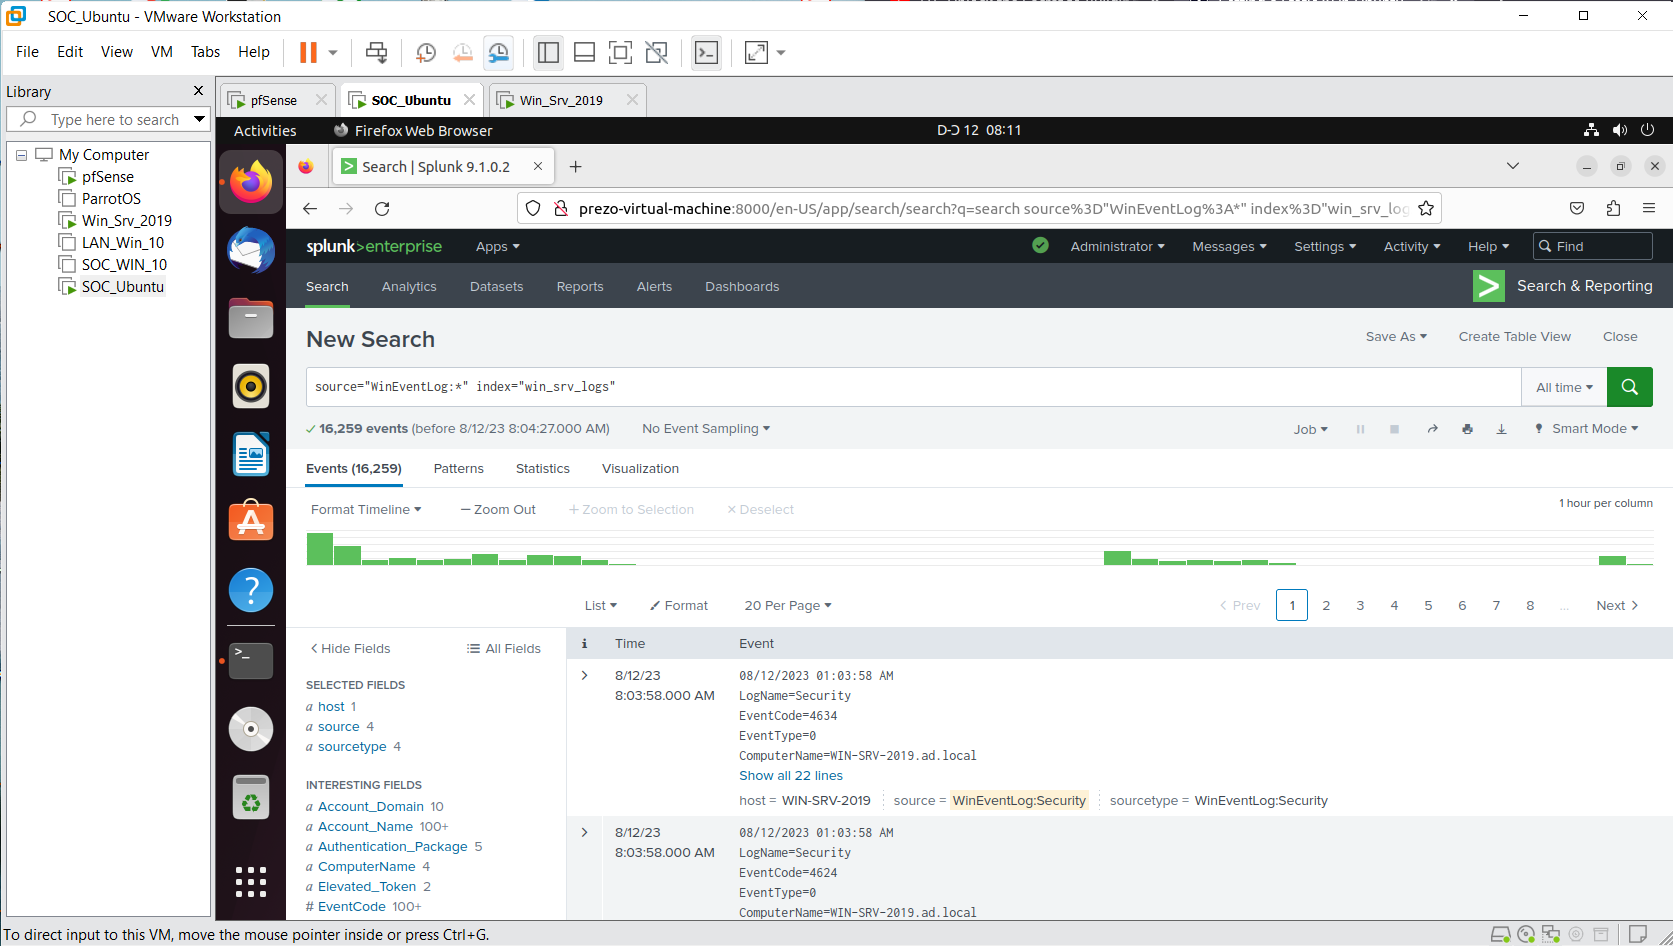
Task: Pause the running search job
Action: click(x=1360, y=429)
